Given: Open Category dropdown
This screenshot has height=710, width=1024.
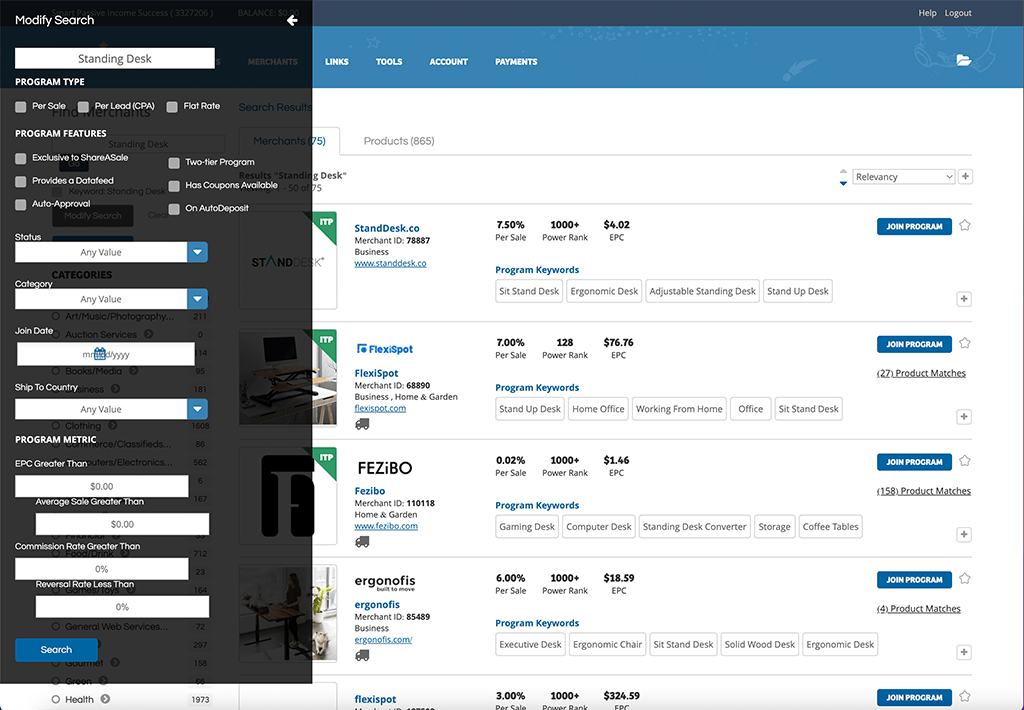Looking at the screenshot, I should point(111,299).
